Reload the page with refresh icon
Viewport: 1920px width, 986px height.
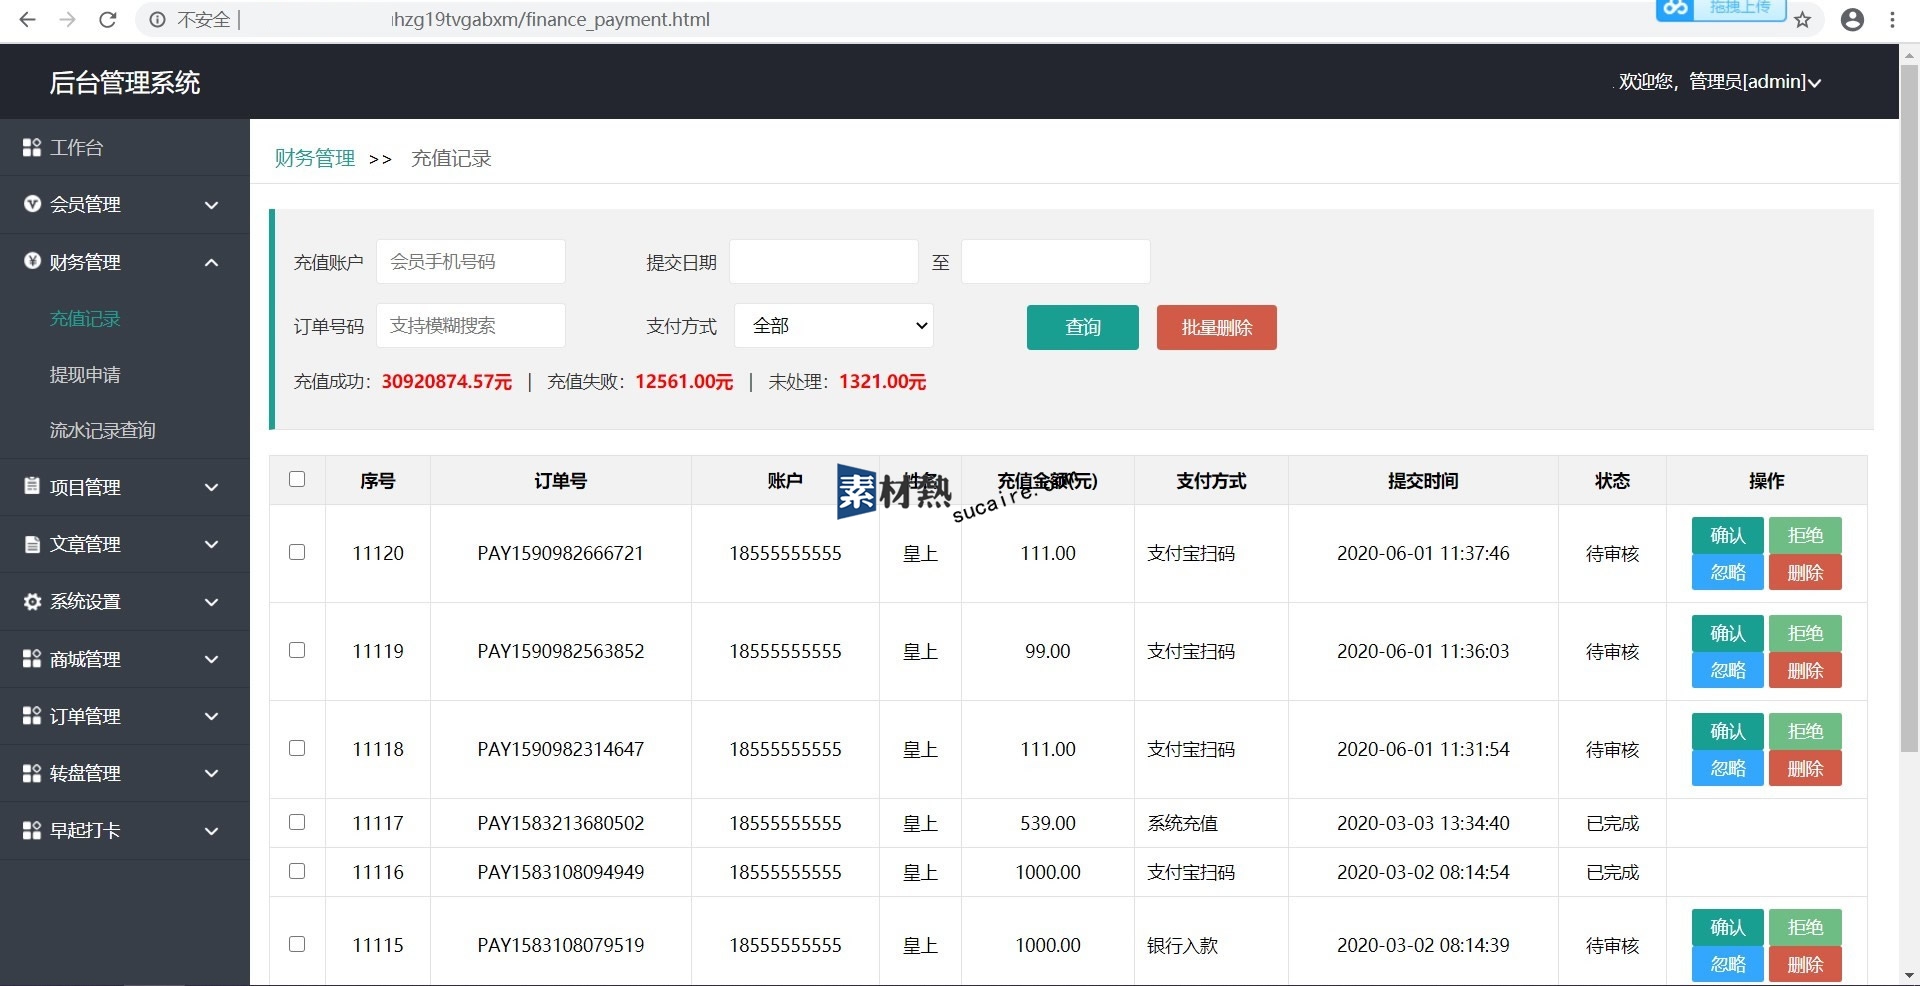click(108, 20)
